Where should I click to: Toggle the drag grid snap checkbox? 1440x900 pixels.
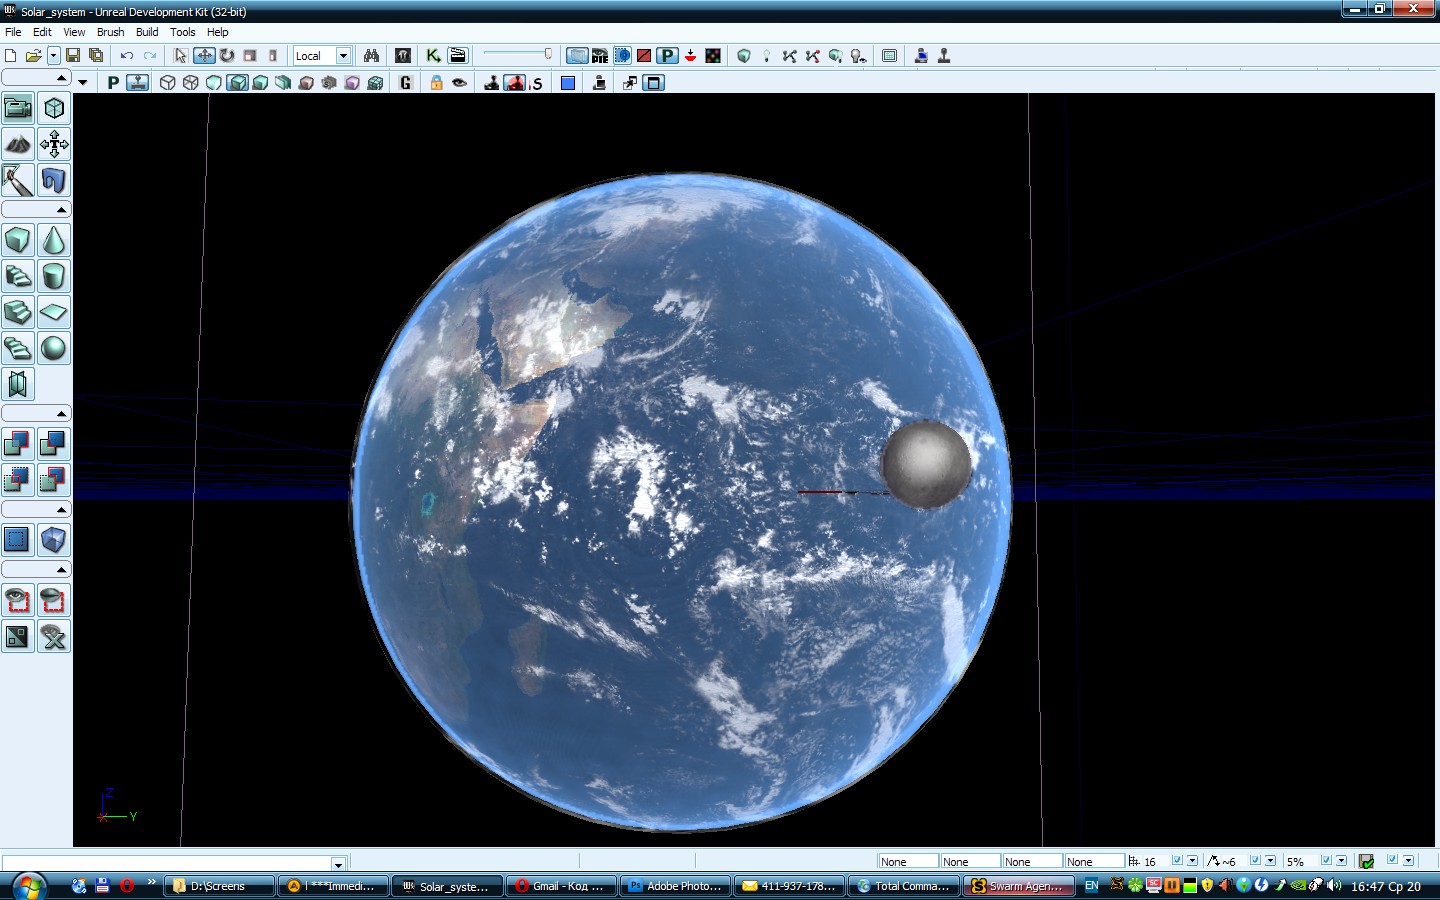[1177, 861]
